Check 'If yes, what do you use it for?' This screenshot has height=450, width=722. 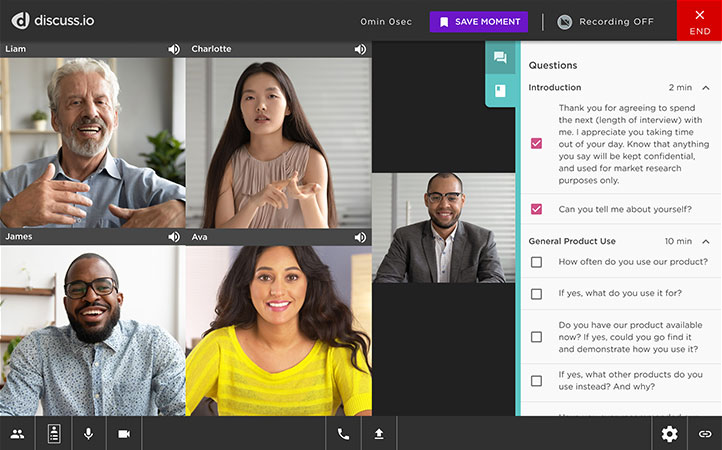536,294
